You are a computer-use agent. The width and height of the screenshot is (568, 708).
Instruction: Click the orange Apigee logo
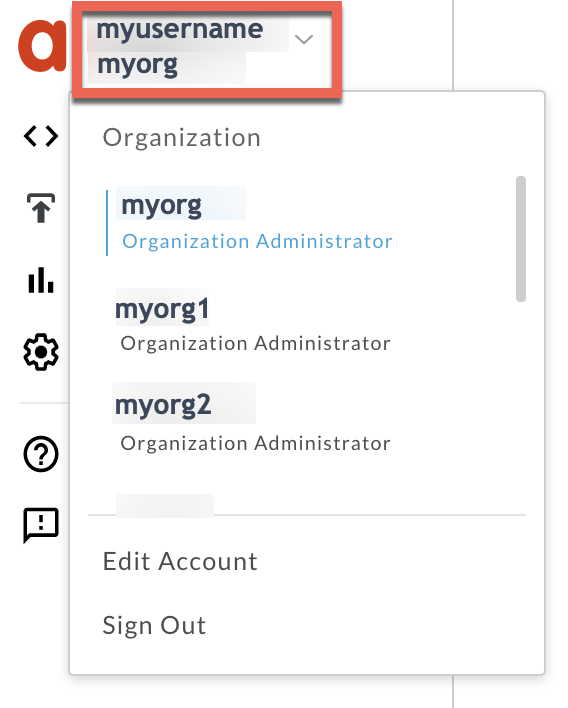coord(42,46)
